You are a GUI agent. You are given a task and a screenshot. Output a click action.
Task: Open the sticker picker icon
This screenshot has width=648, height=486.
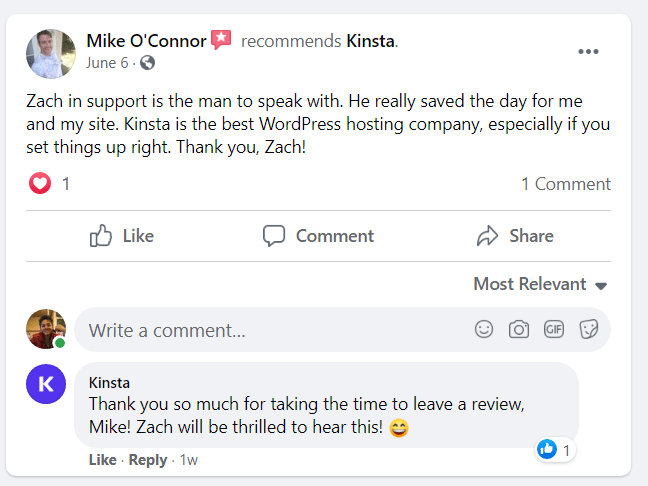pos(588,329)
